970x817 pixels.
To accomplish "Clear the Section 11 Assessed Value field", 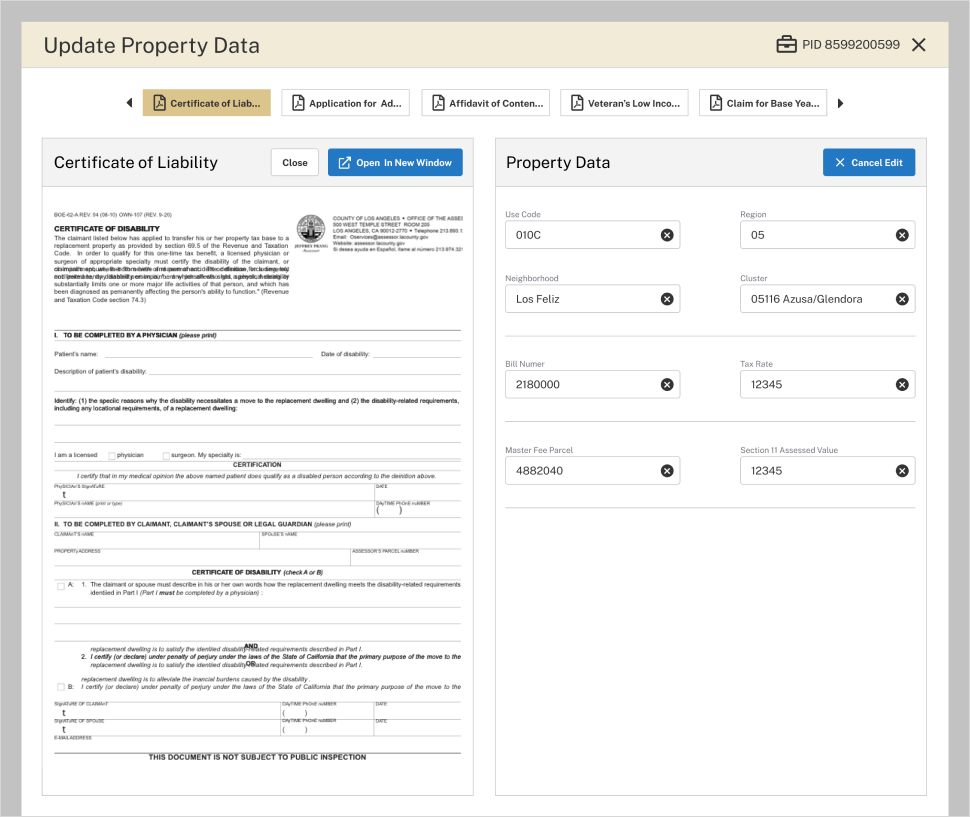I will coord(901,471).
